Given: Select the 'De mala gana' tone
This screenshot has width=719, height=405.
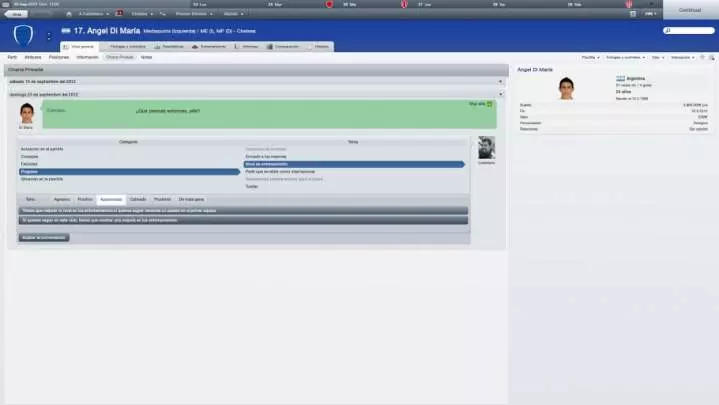Looking at the screenshot, I should (x=191, y=200).
